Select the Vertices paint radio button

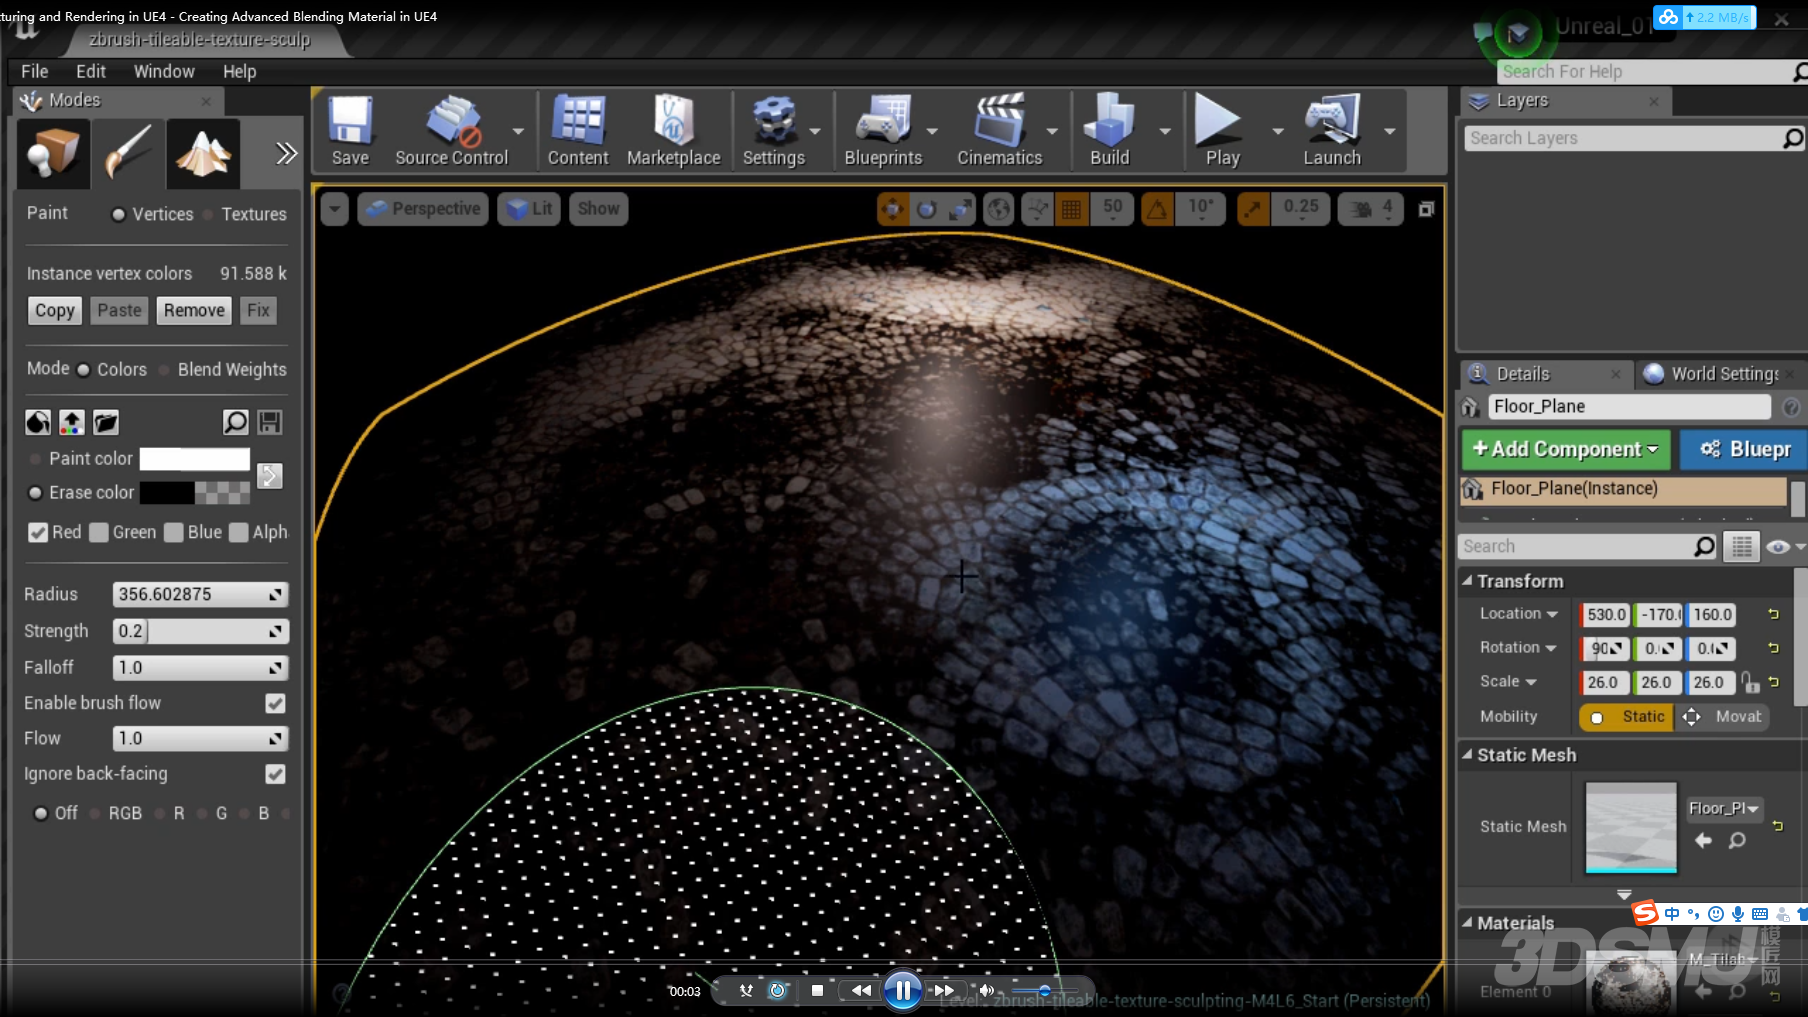[118, 214]
